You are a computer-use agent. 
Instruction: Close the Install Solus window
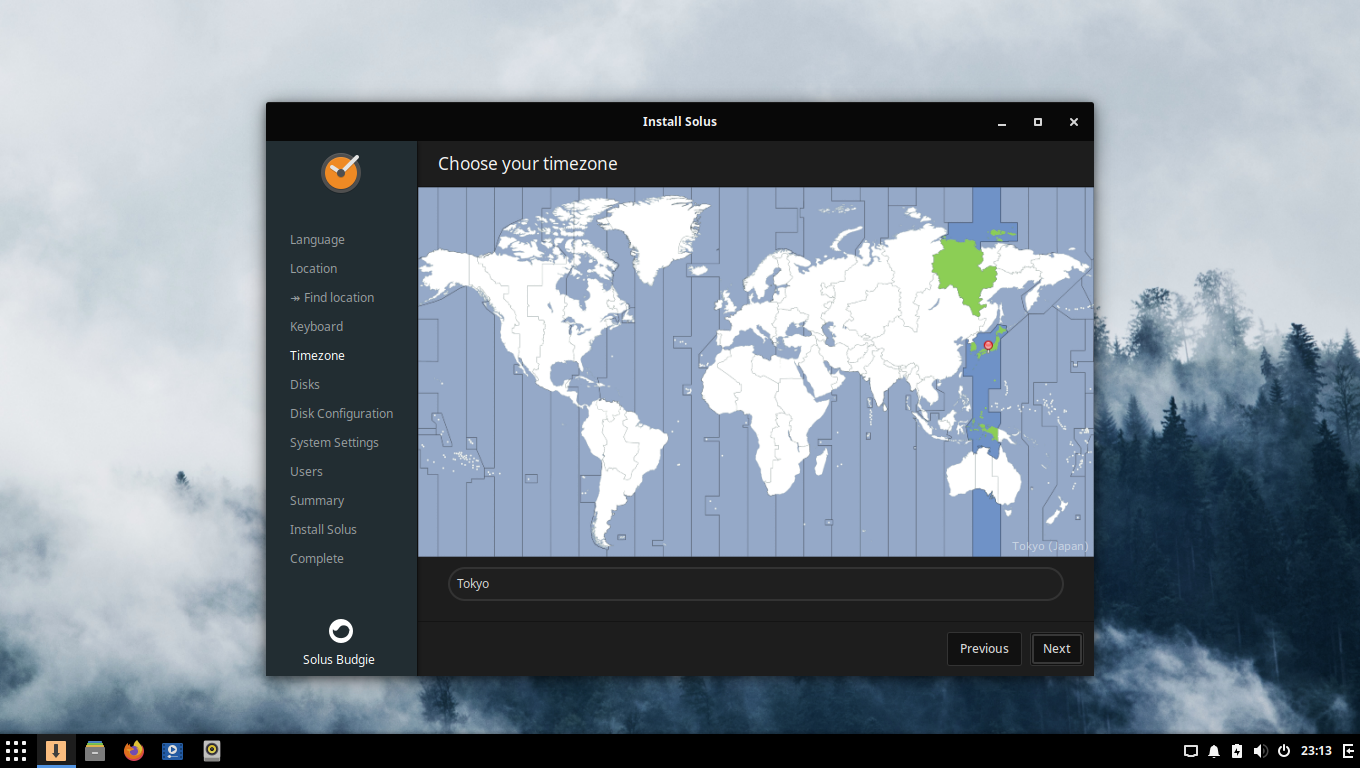click(1074, 122)
